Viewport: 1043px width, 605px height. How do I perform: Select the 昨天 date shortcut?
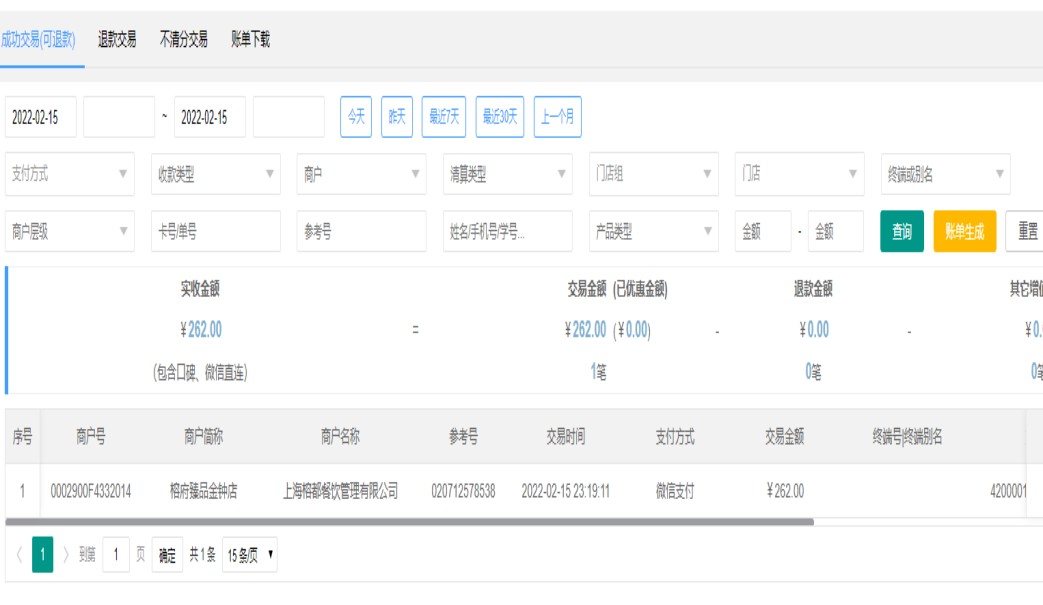point(397,117)
